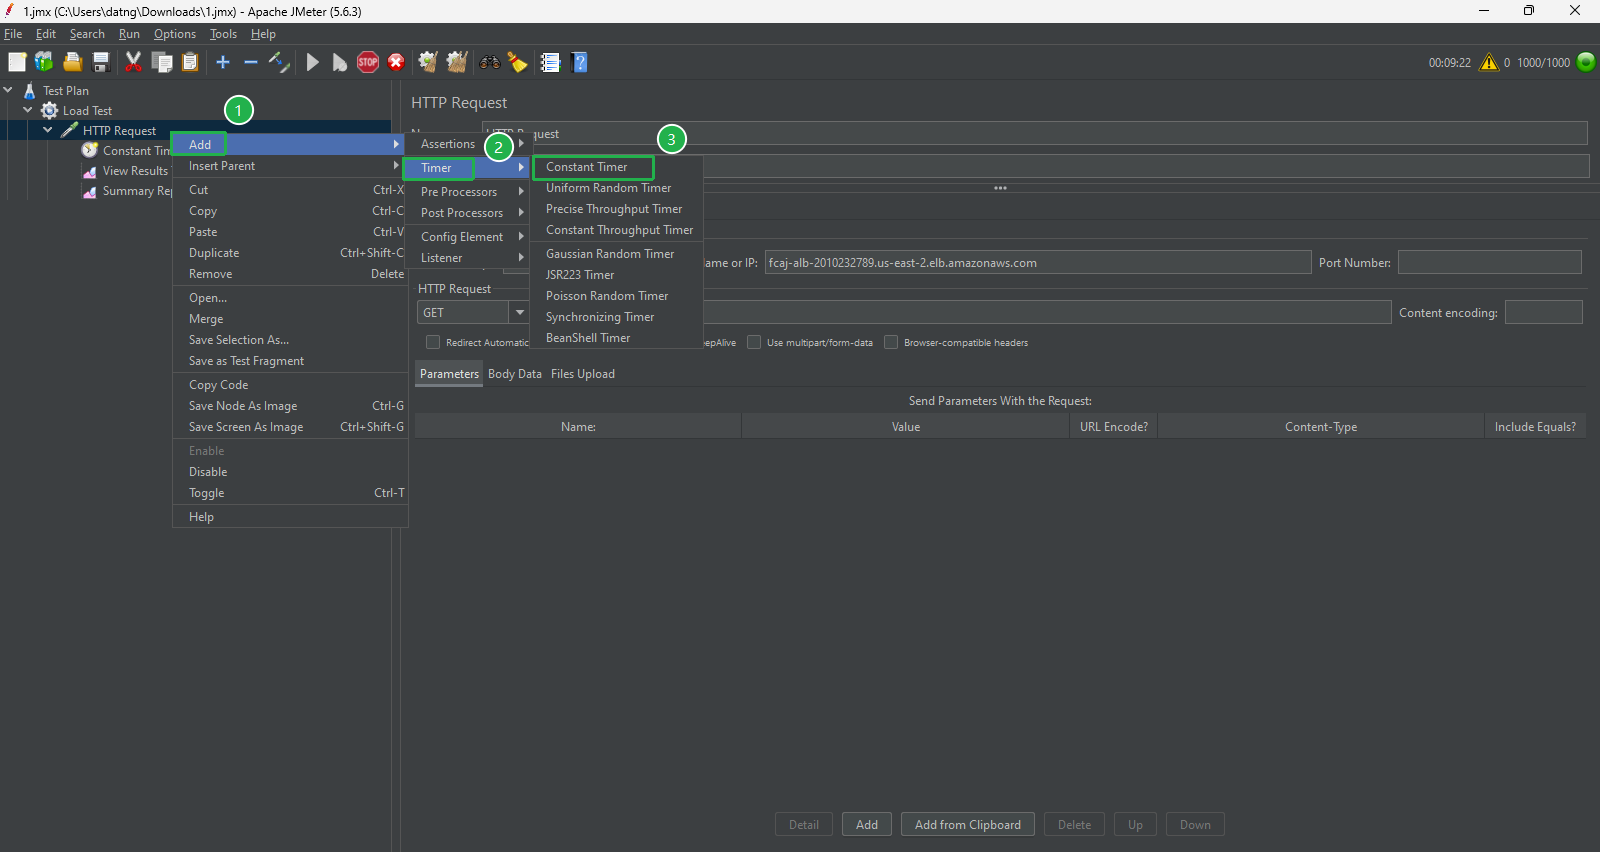Viewport: 1600px width, 852px height.
Task: Open the File menu
Action: (13, 34)
